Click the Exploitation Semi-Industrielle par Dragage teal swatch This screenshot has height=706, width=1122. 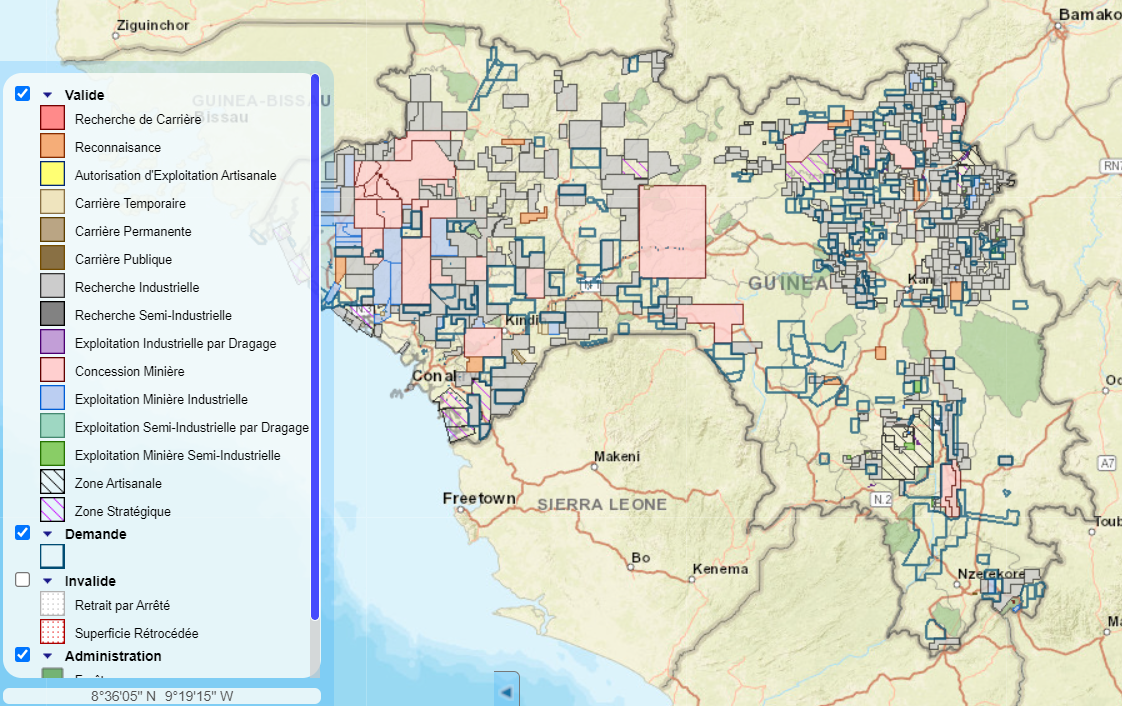point(52,426)
